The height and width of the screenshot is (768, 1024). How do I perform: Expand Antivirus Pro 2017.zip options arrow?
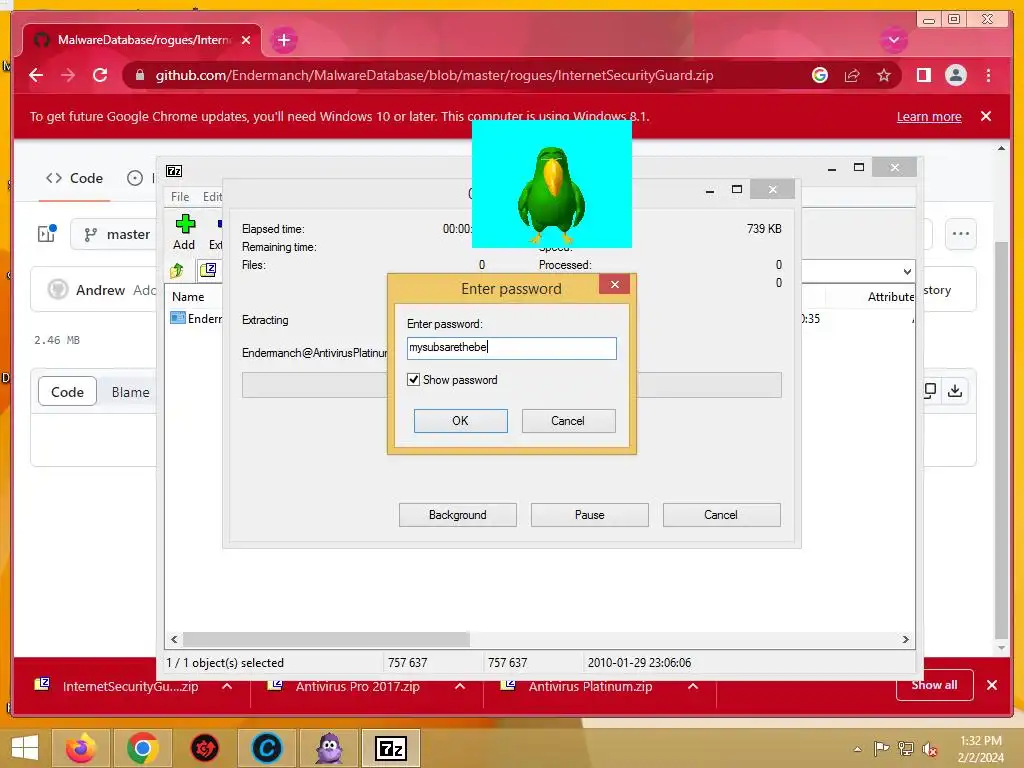pyautogui.click(x=460, y=686)
